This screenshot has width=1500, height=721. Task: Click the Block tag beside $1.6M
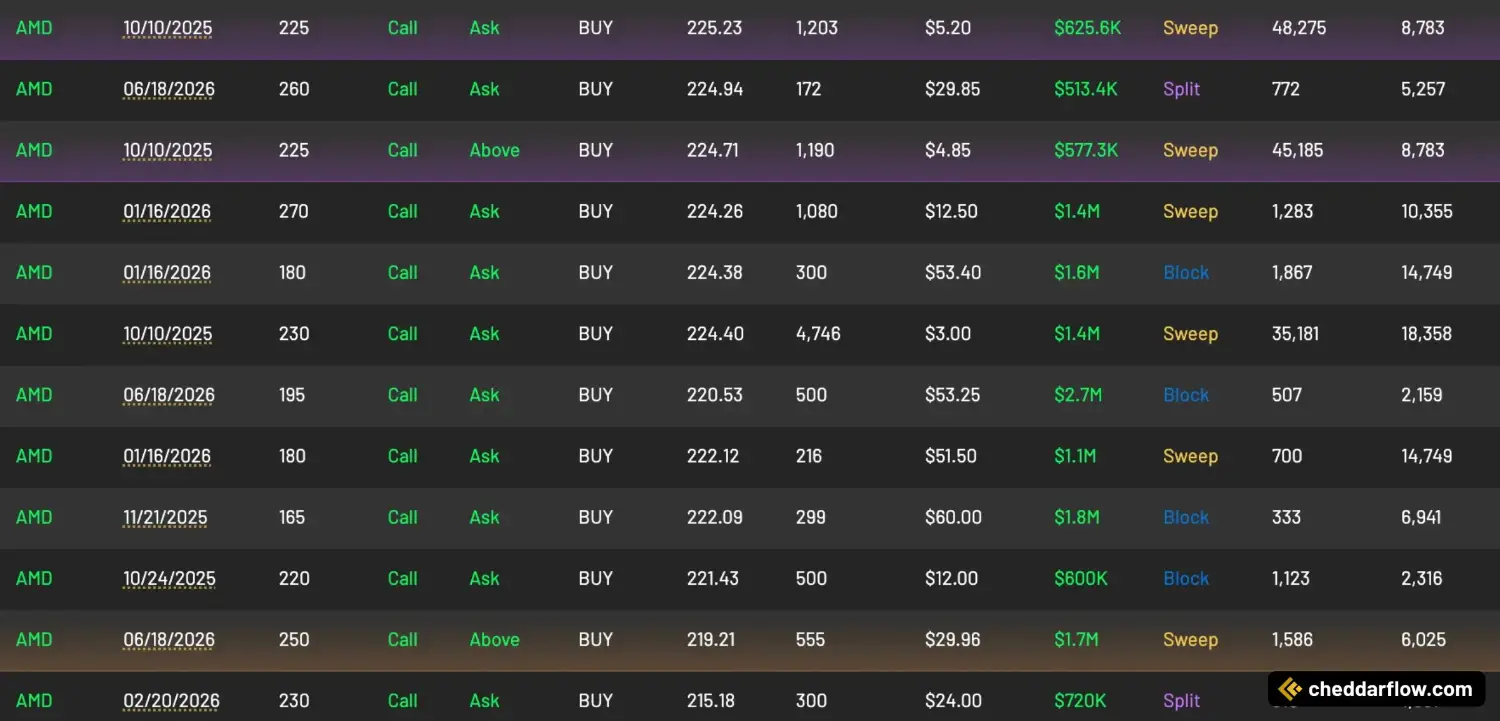[1186, 272]
